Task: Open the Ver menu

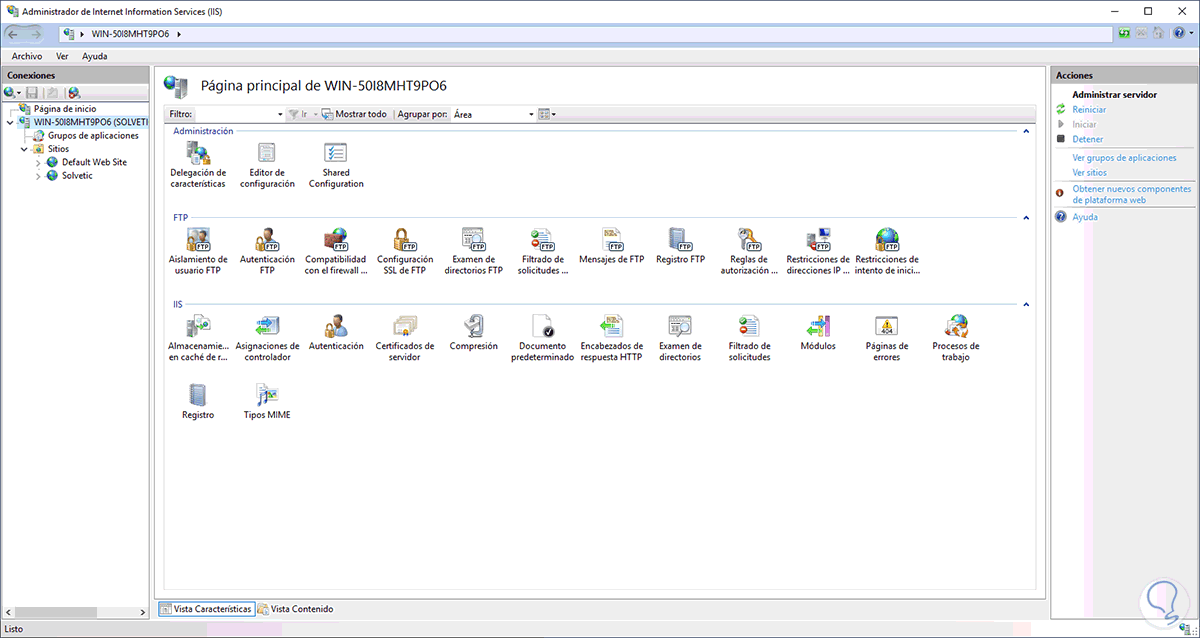Action: point(62,57)
